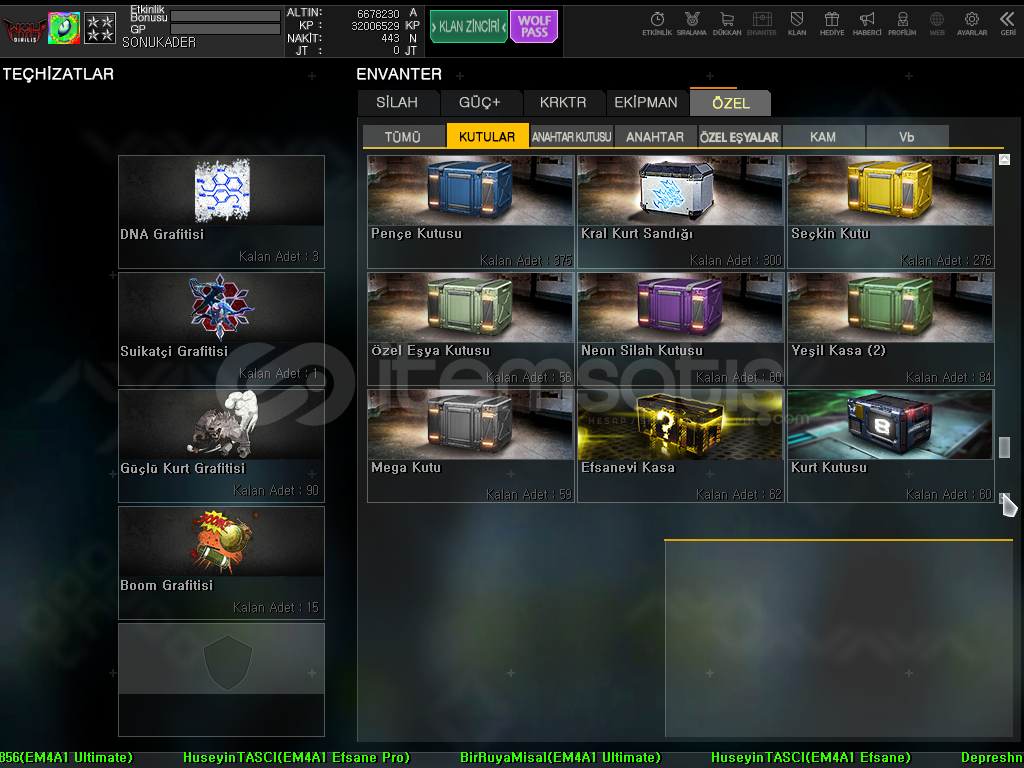Select the Boom Grafitisi equipment slot
Viewport: 1024px width, 768px height.
221,563
